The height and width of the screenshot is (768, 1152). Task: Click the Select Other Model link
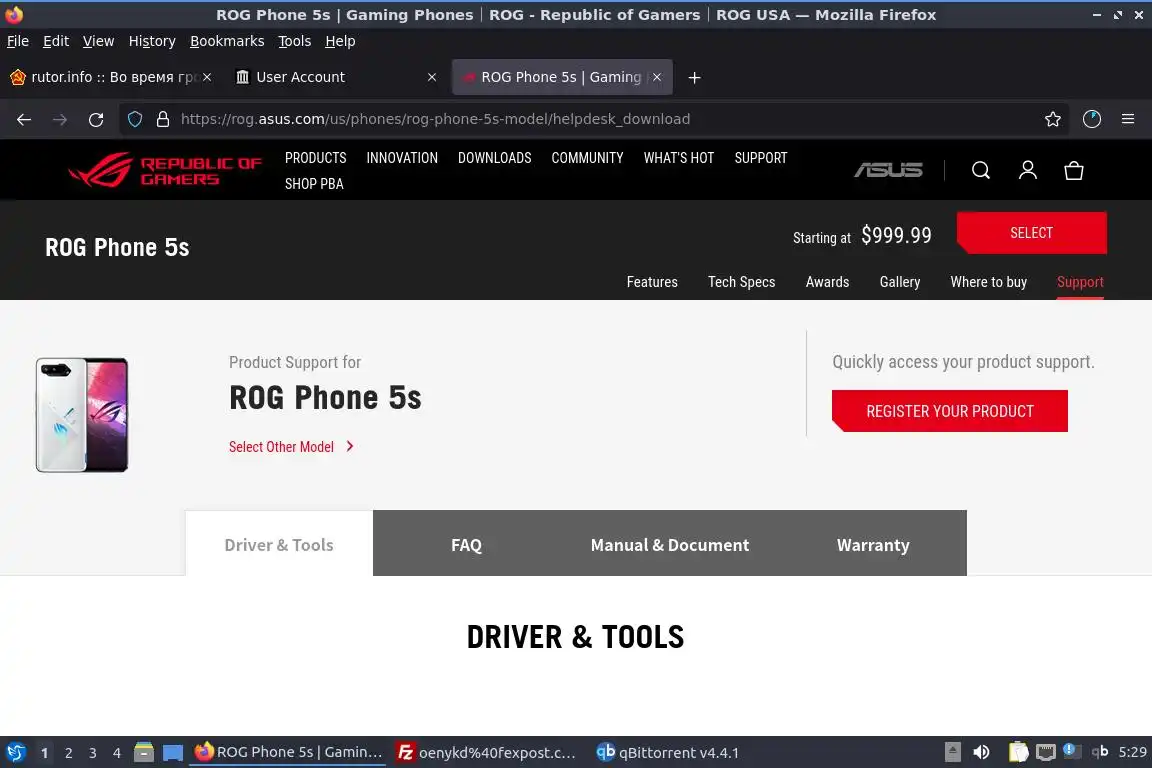[x=281, y=447]
